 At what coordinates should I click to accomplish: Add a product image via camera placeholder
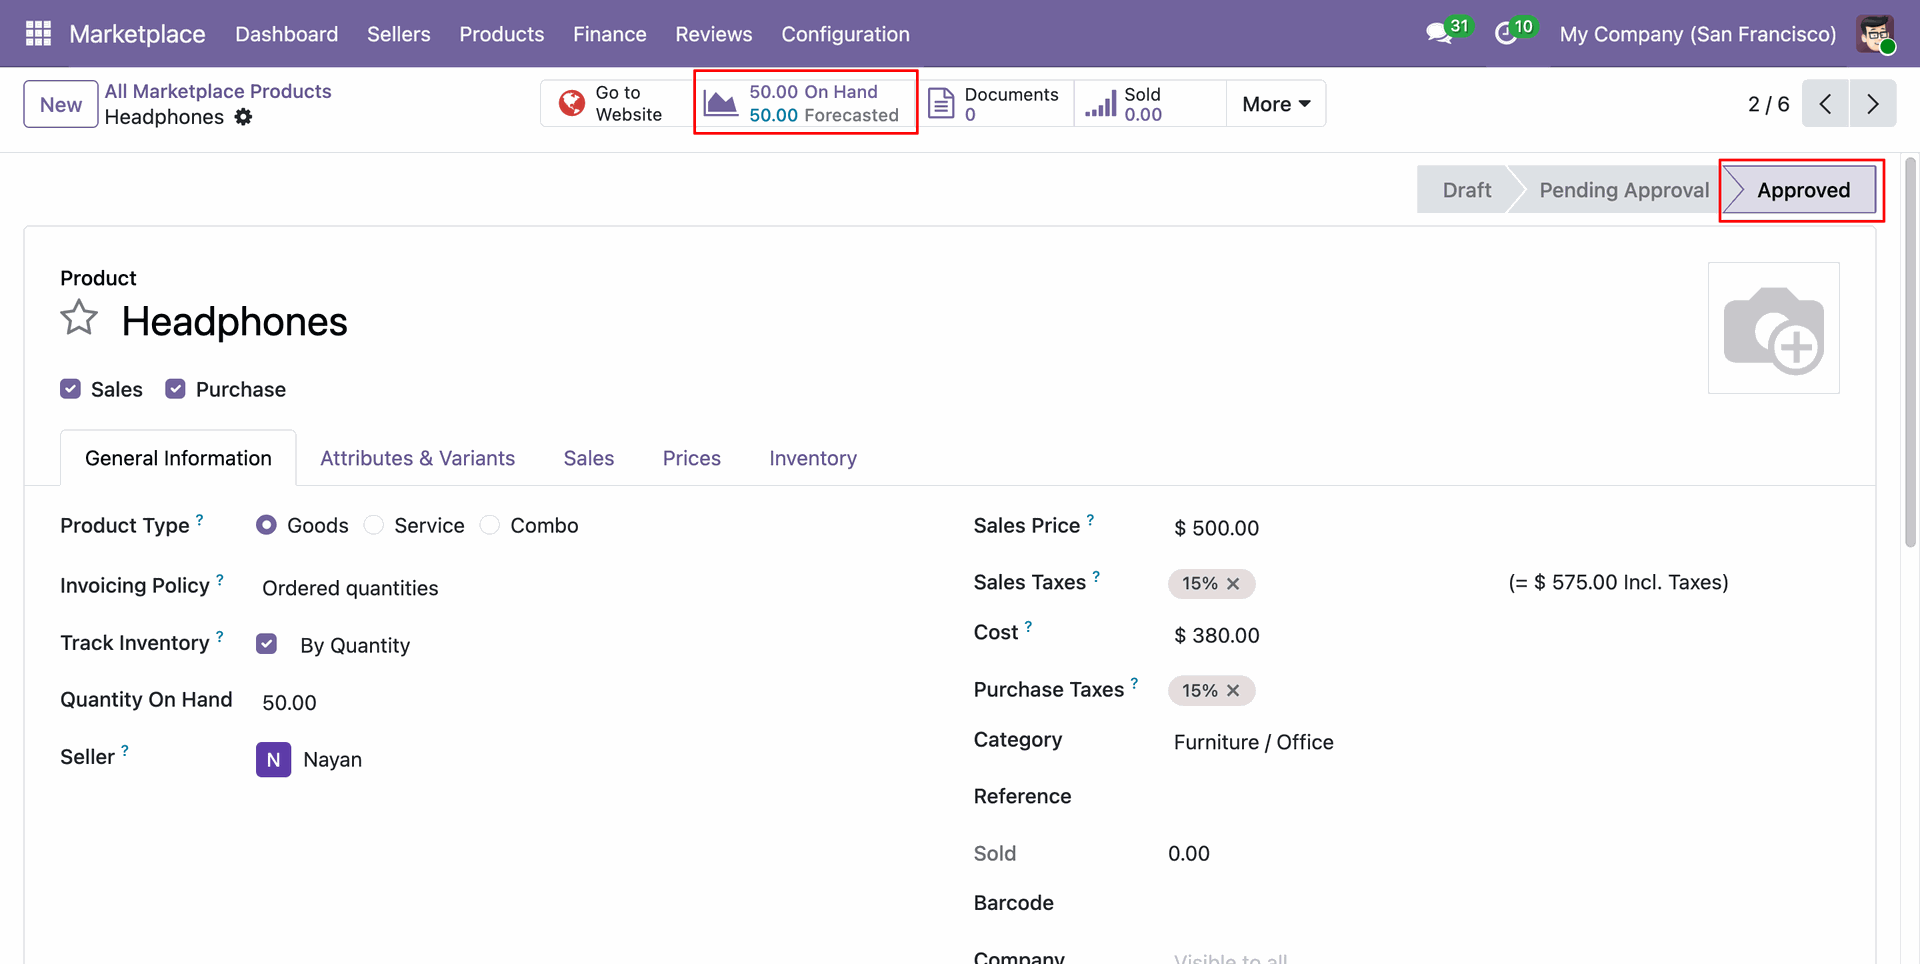1773,328
